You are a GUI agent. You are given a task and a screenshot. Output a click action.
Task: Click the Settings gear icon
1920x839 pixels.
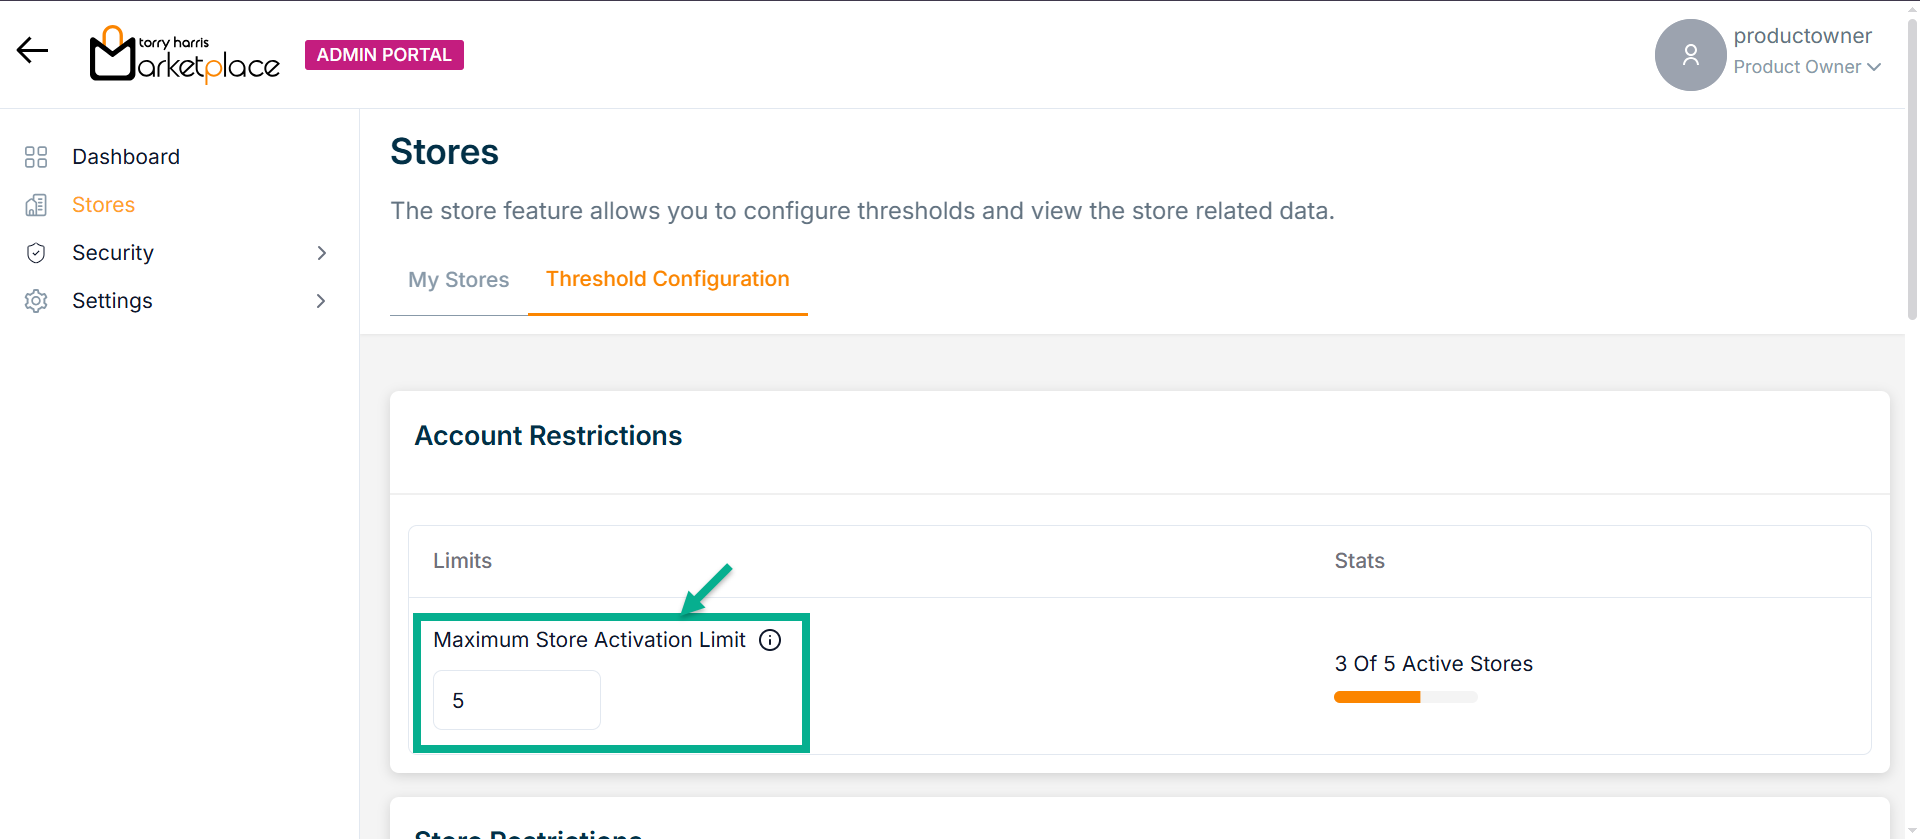click(36, 301)
